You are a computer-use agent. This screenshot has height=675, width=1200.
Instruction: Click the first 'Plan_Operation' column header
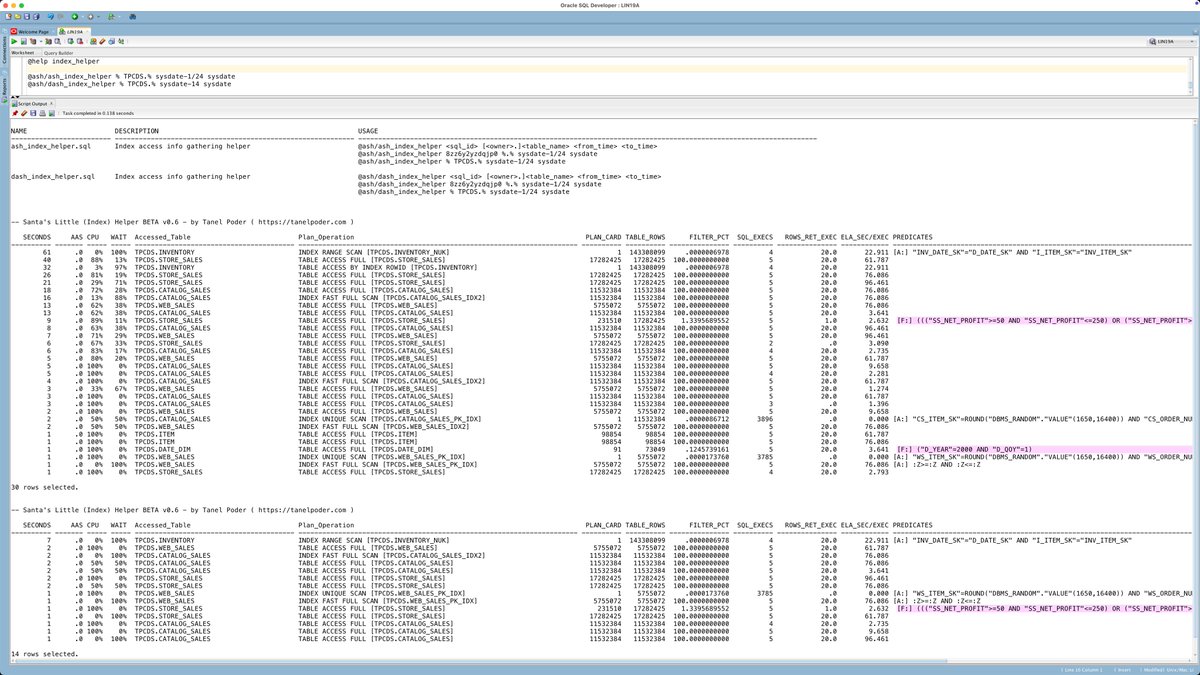[x=327, y=237]
